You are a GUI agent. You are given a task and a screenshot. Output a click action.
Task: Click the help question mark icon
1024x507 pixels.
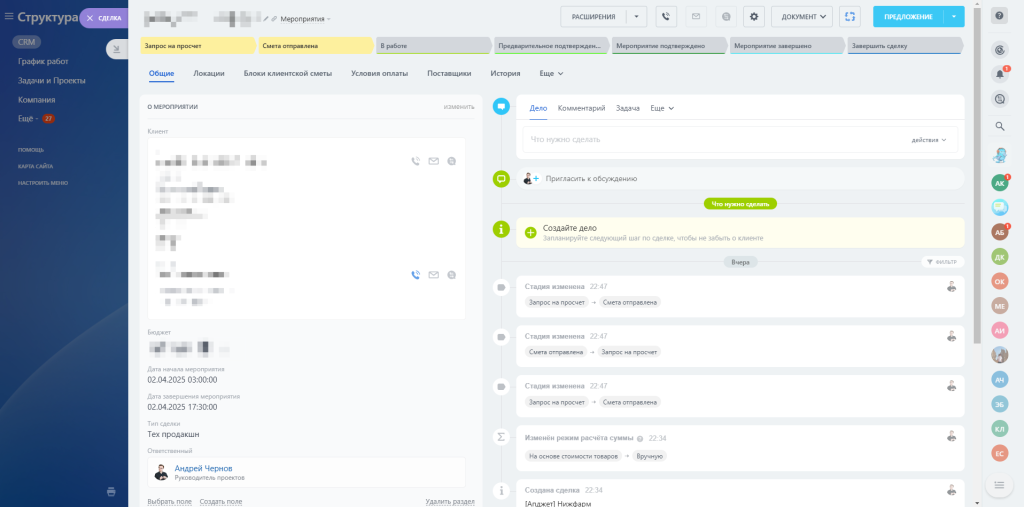(x=999, y=16)
